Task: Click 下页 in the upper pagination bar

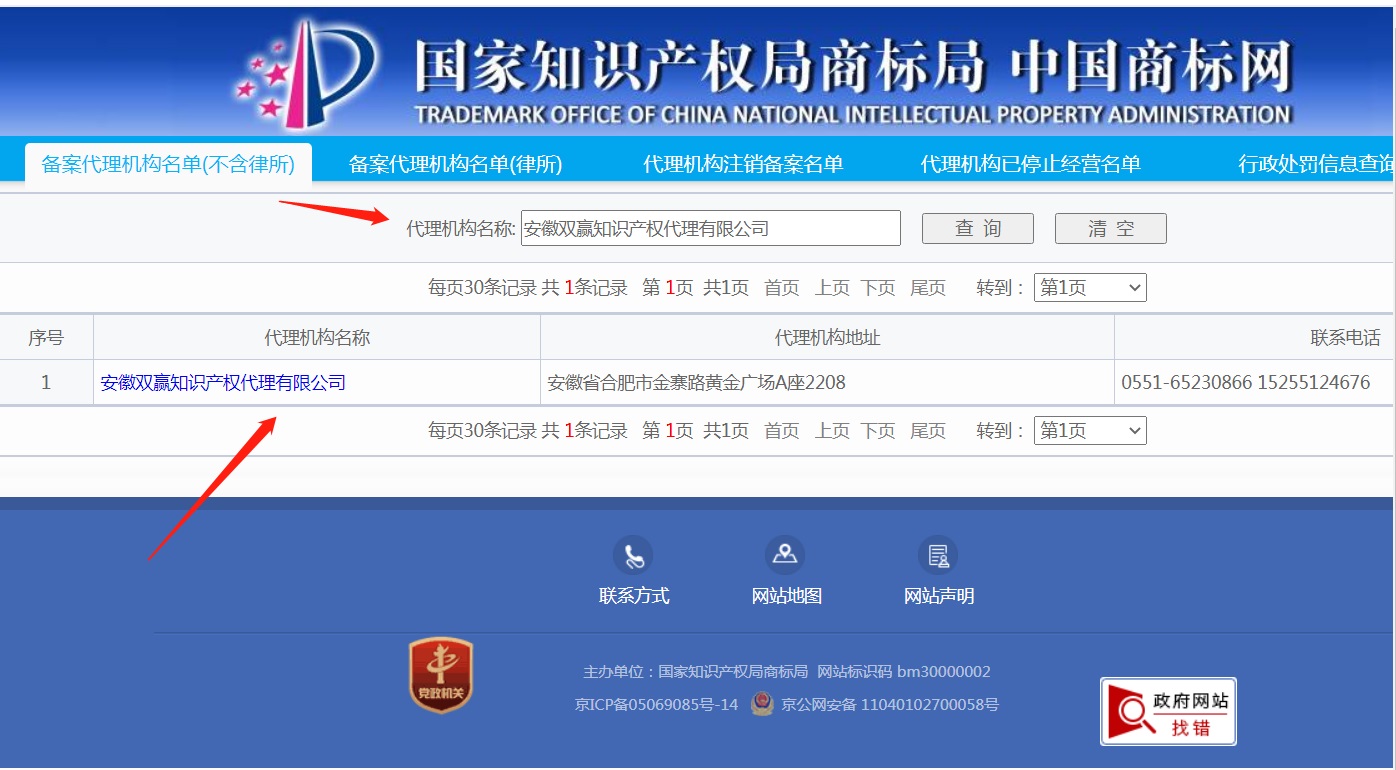Action: pos(878,288)
